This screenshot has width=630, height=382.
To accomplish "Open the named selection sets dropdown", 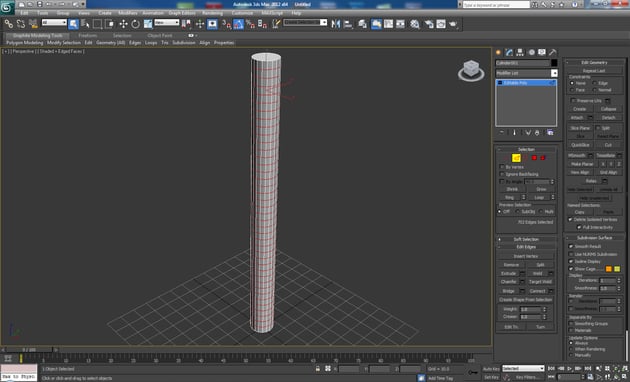I will pyautogui.click(x=305, y=22).
